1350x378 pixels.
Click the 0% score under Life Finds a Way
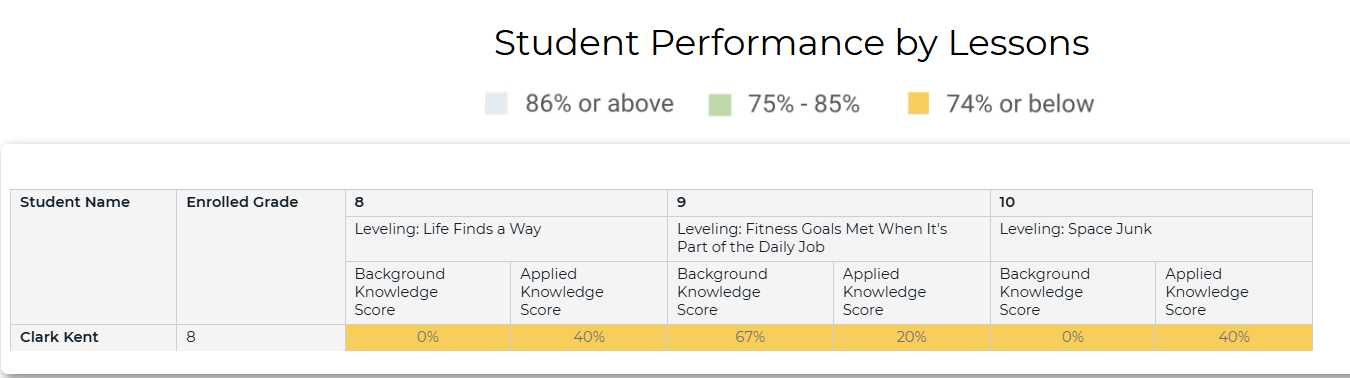pyautogui.click(x=428, y=337)
